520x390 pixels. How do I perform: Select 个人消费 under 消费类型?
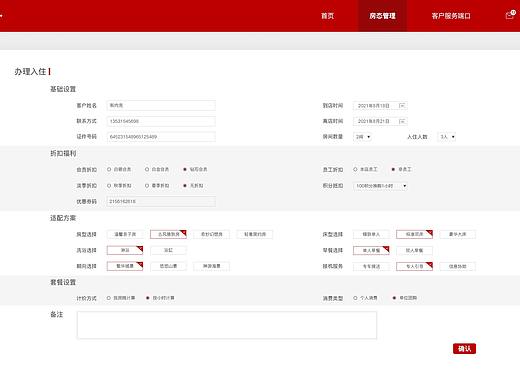click(365, 298)
